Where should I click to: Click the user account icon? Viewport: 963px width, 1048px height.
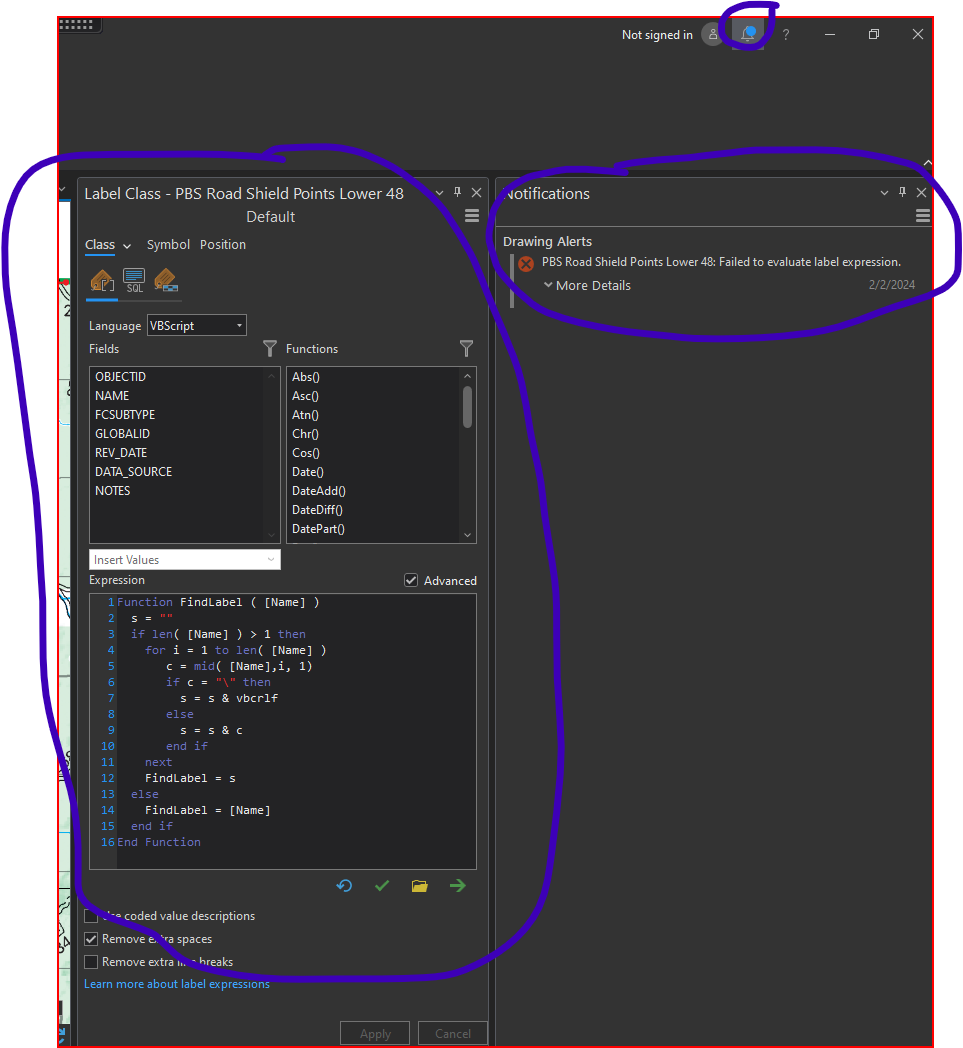(x=713, y=34)
